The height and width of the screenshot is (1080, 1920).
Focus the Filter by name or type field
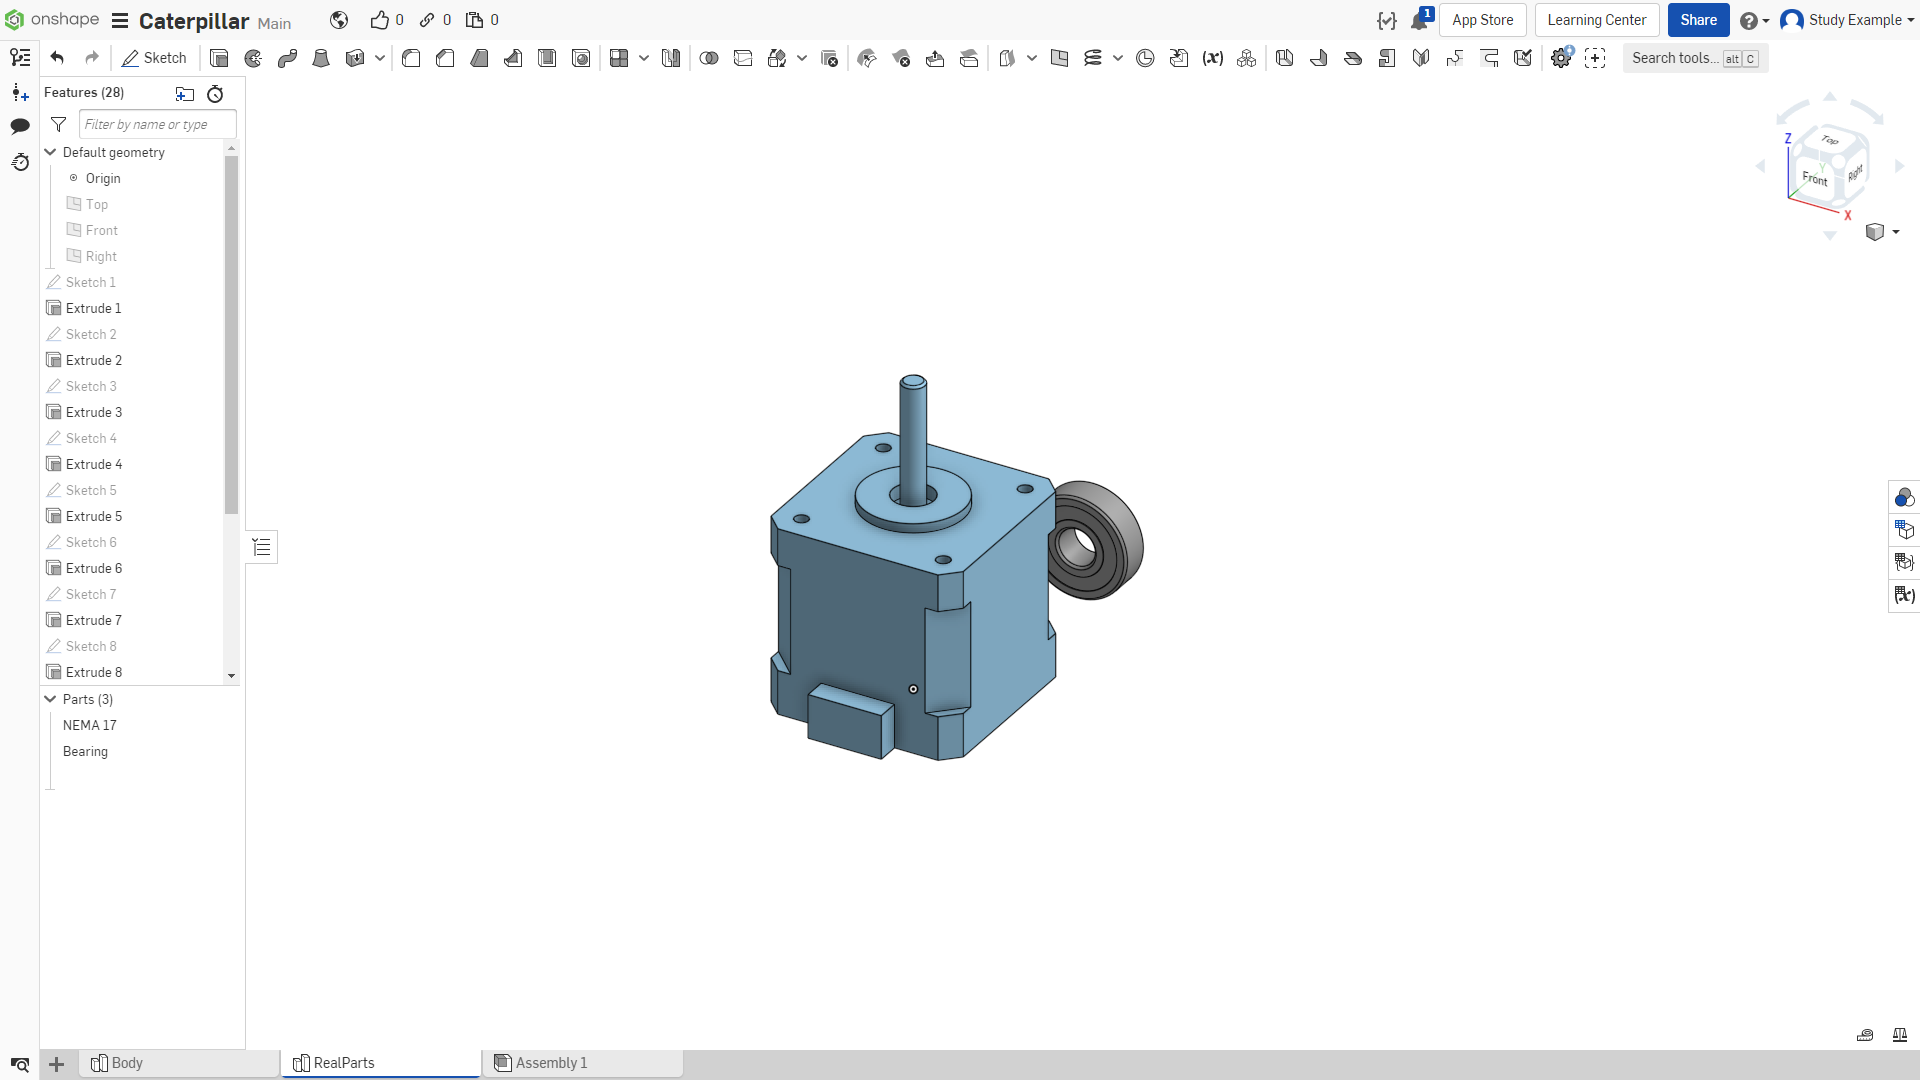tap(157, 124)
